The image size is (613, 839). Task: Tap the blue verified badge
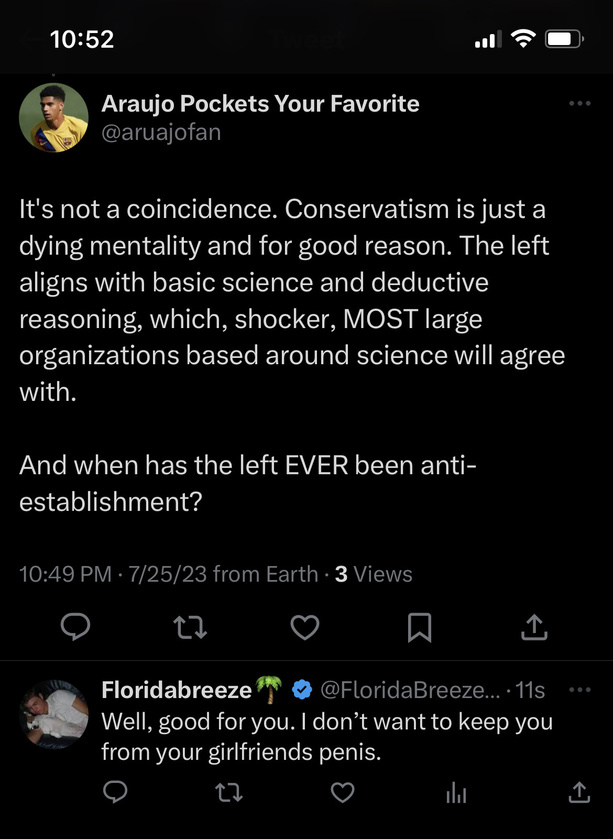tap(302, 690)
